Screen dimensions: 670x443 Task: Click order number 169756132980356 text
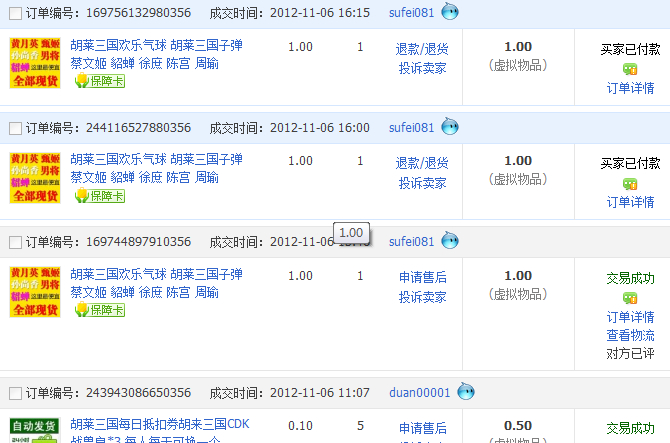pyautogui.click(x=138, y=13)
